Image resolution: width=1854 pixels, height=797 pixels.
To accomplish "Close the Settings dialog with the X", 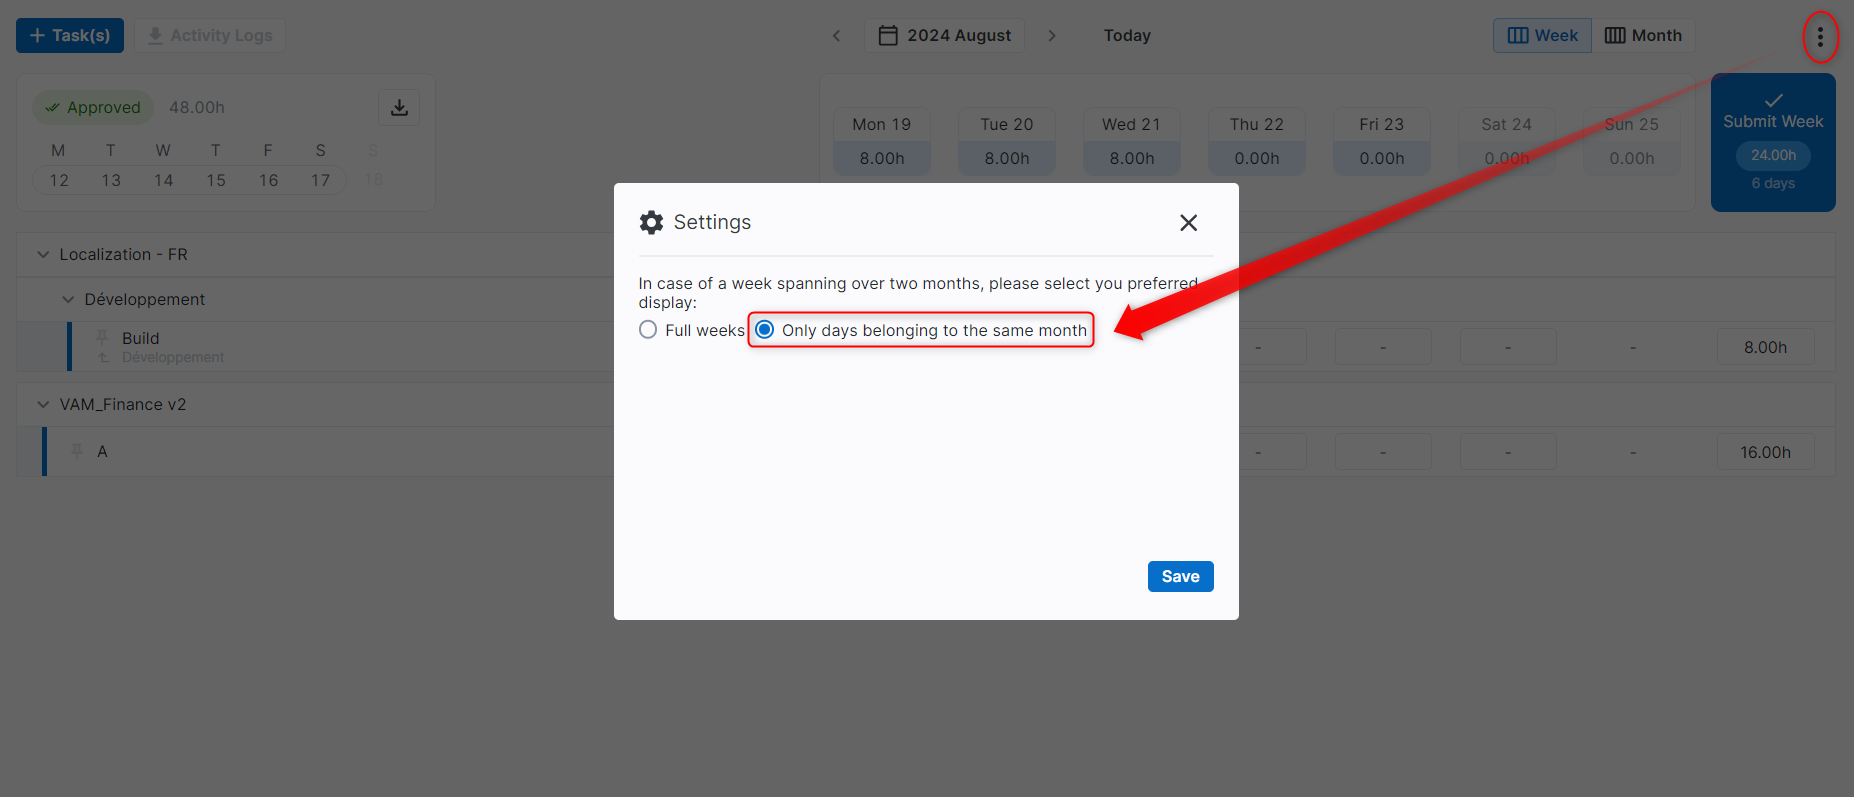I will pos(1188,223).
